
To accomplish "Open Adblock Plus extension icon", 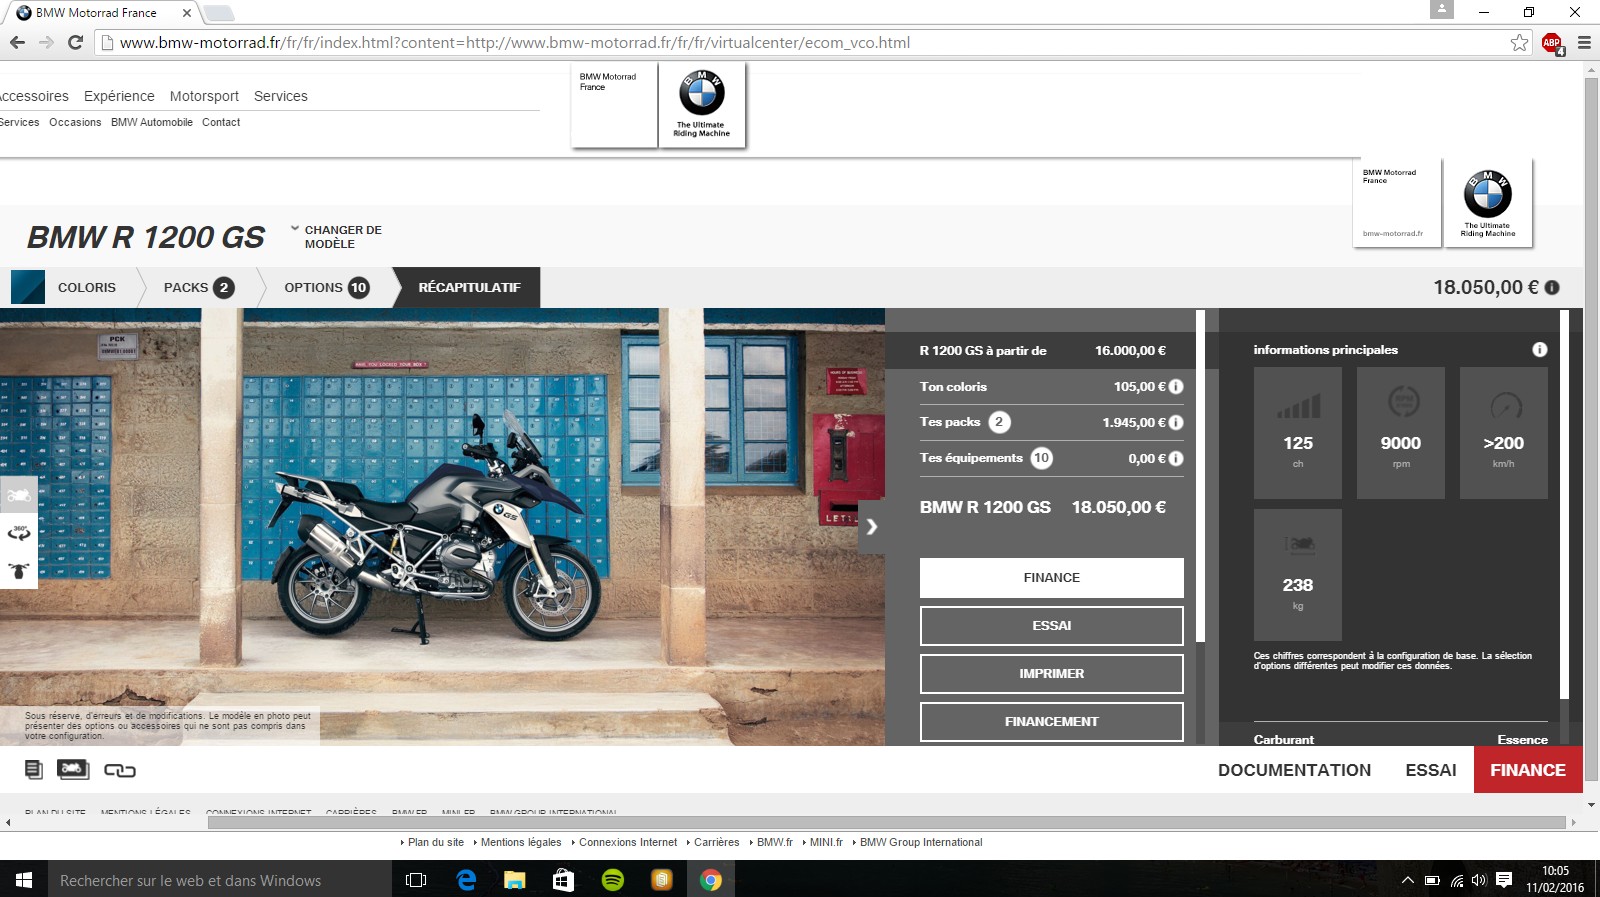I will 1552,43.
